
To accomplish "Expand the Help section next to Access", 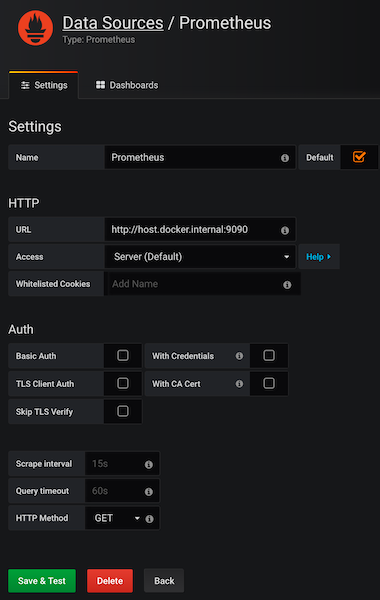I will [319, 257].
